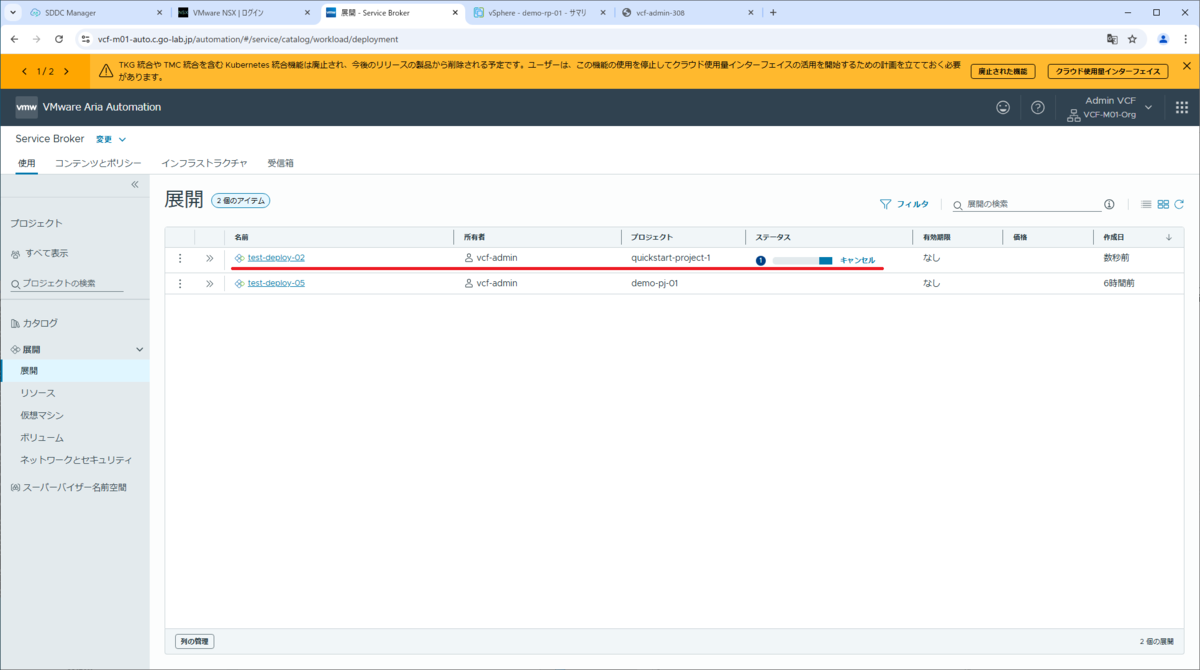Open the apps grid switcher icon
Viewport: 1200px width, 670px height.
point(1181,107)
